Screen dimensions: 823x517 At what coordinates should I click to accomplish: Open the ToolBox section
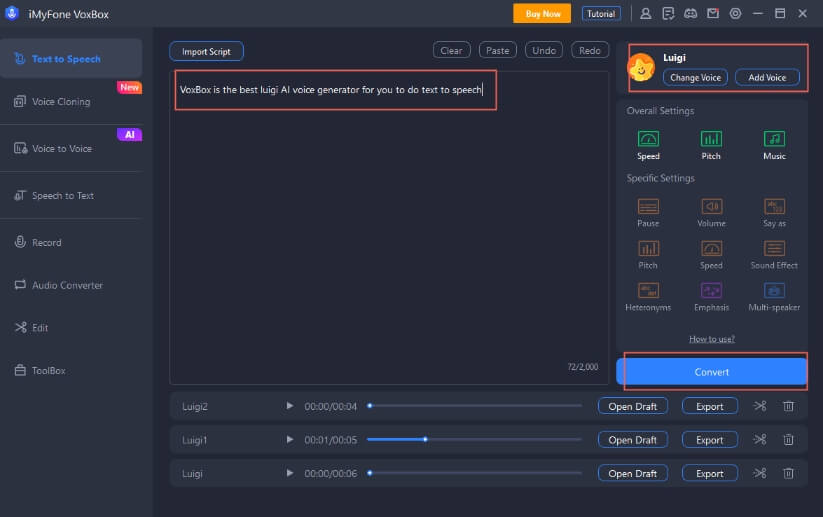(x=71, y=371)
